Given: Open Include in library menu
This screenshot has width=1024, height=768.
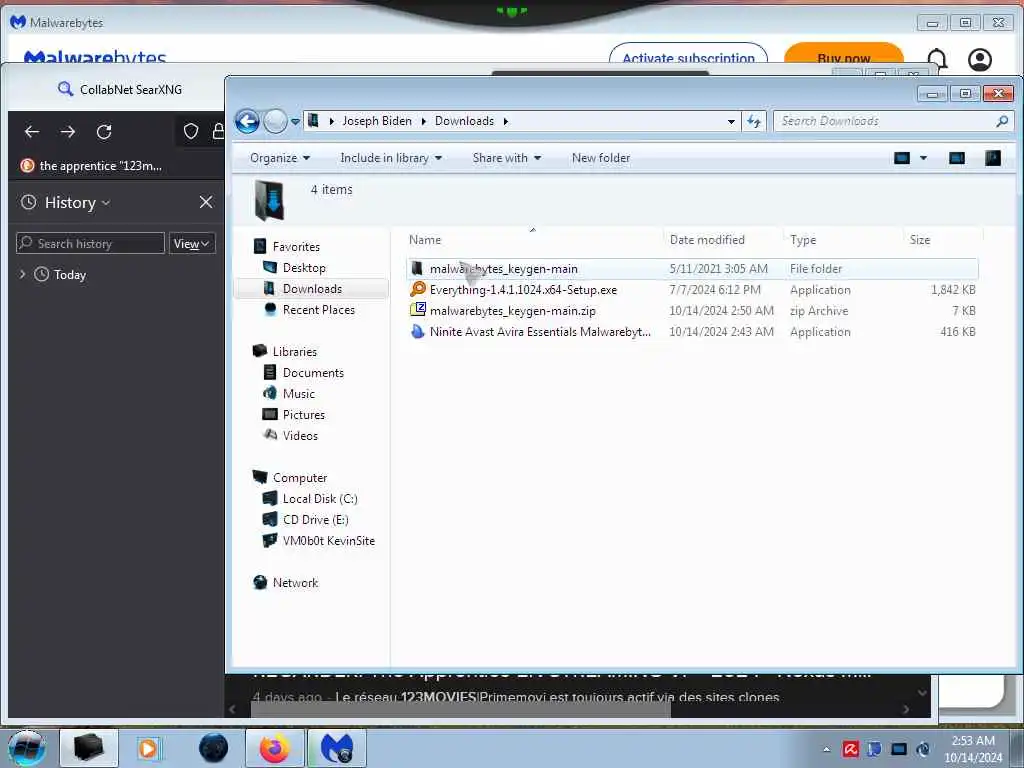Looking at the screenshot, I should pyautogui.click(x=391, y=158).
